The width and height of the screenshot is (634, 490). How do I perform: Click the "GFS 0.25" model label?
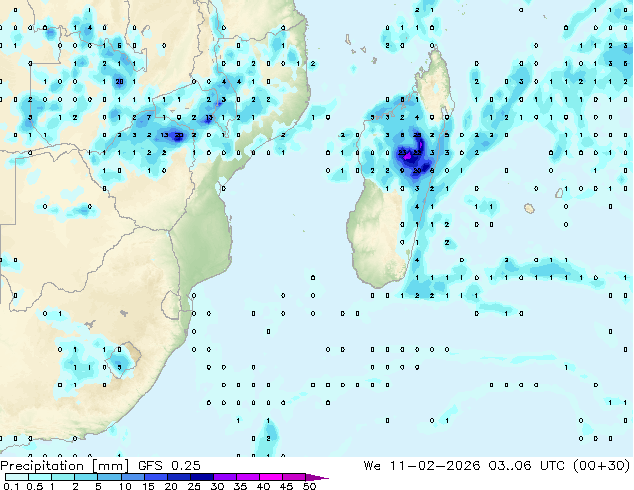[x=169, y=466]
